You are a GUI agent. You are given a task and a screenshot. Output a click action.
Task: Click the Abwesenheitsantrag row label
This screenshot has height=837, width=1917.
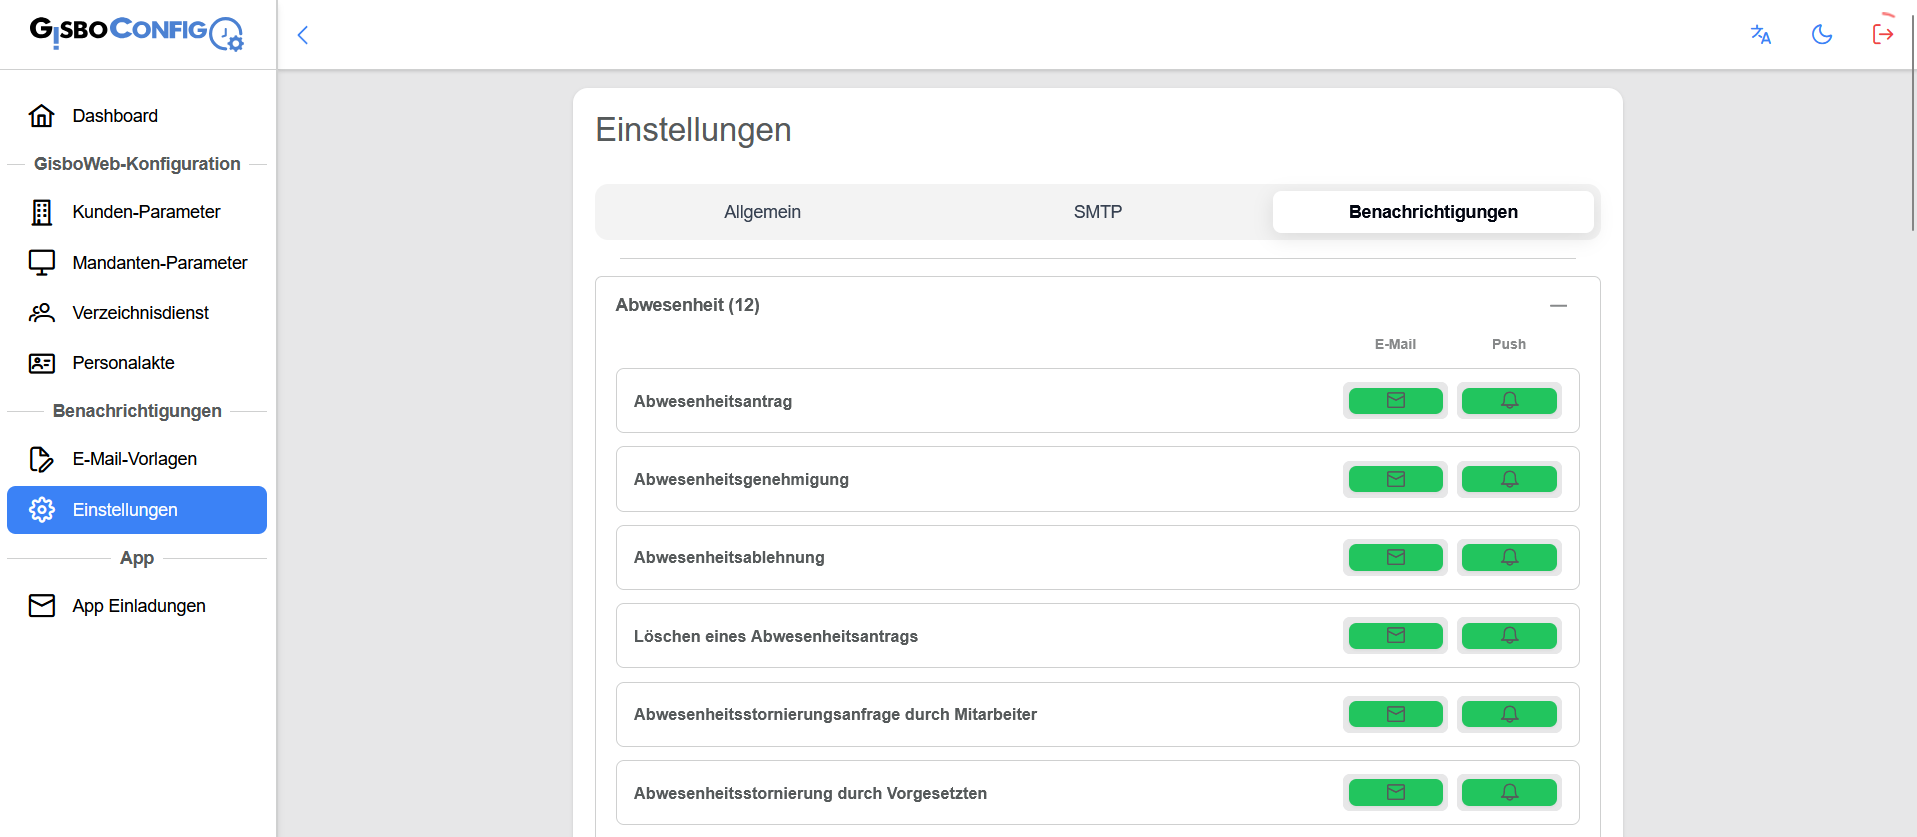pyautogui.click(x=713, y=401)
